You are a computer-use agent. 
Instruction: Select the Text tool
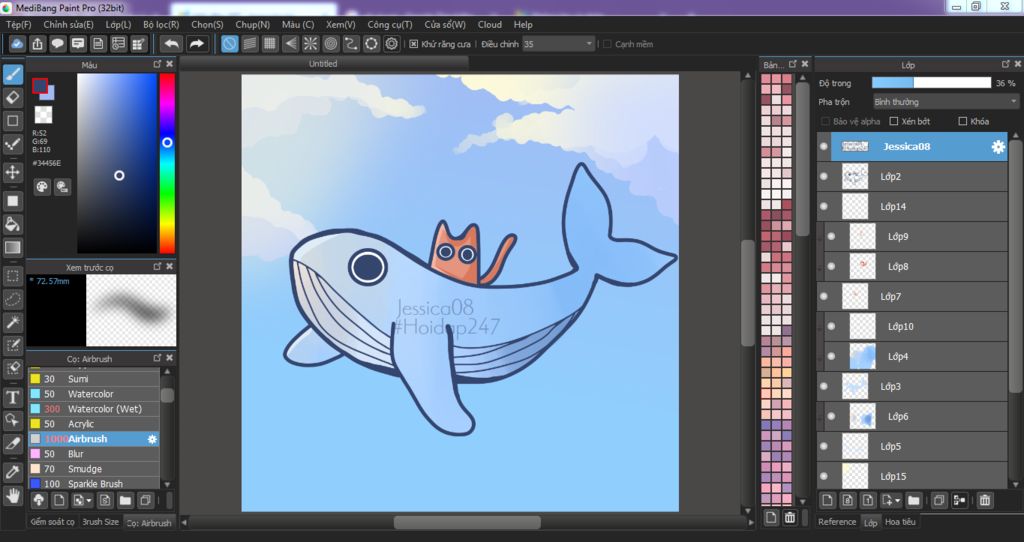[12, 397]
